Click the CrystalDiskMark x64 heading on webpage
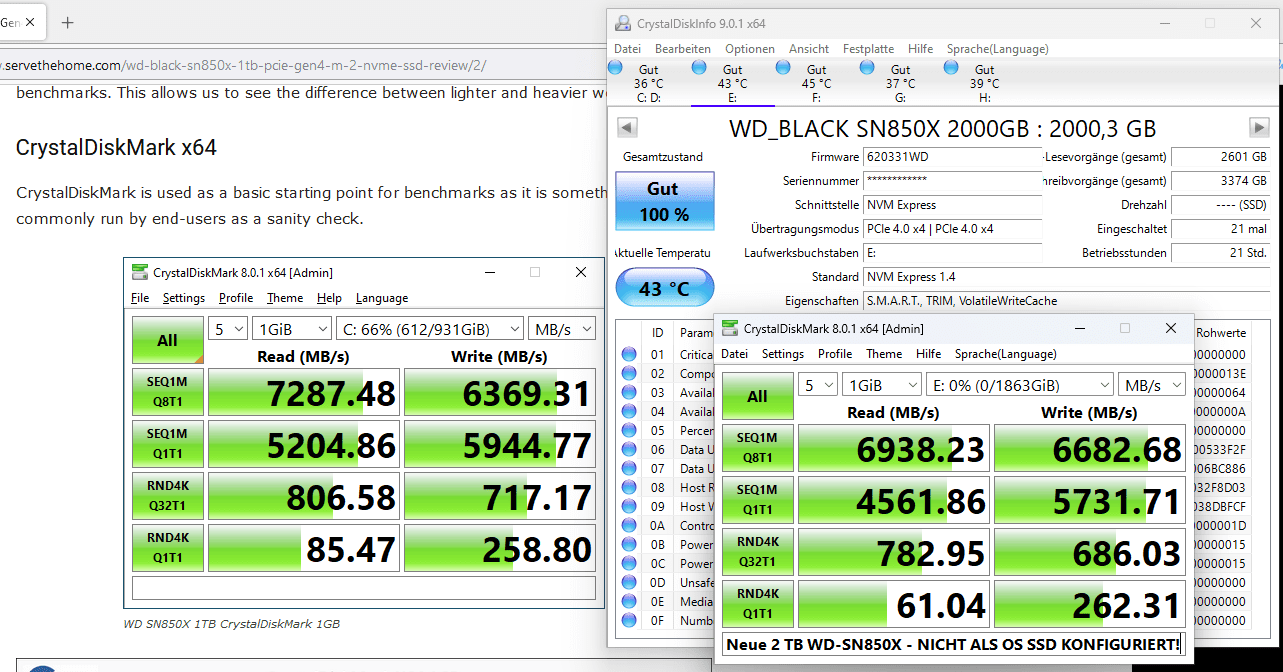Screen dimensions: 1283x672 [x=116, y=148]
